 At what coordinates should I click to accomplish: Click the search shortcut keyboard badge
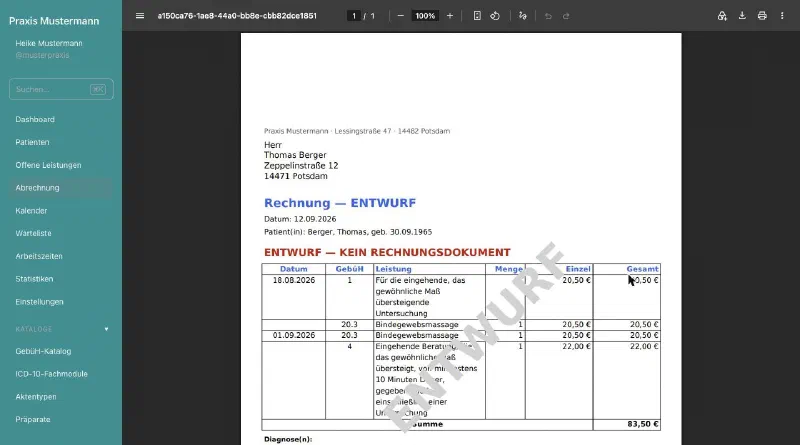pyautogui.click(x=97, y=89)
